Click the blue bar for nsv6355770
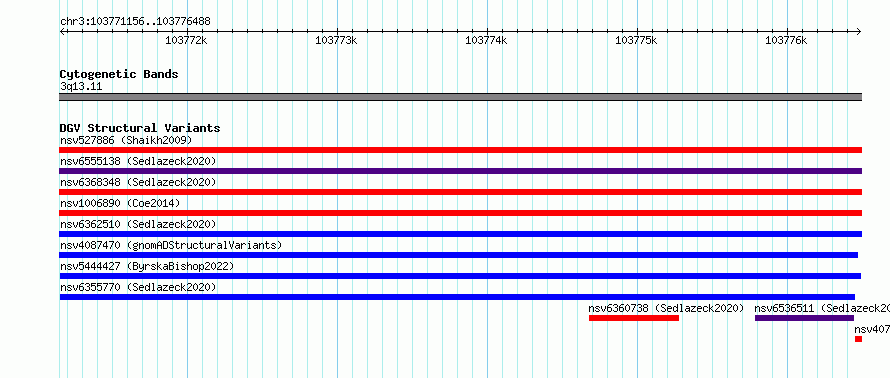The image size is (890, 378). 457,297
